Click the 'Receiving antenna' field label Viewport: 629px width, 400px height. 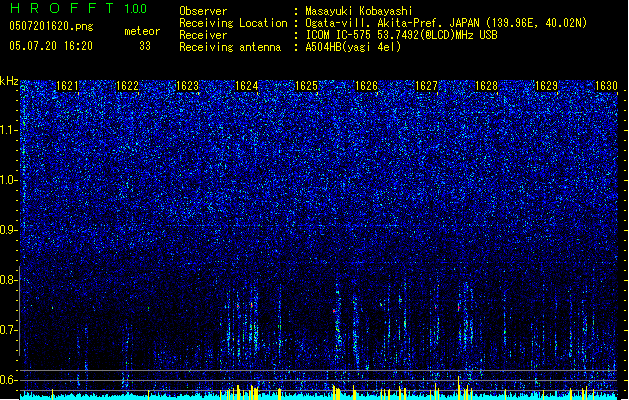pyautogui.click(x=230, y=47)
